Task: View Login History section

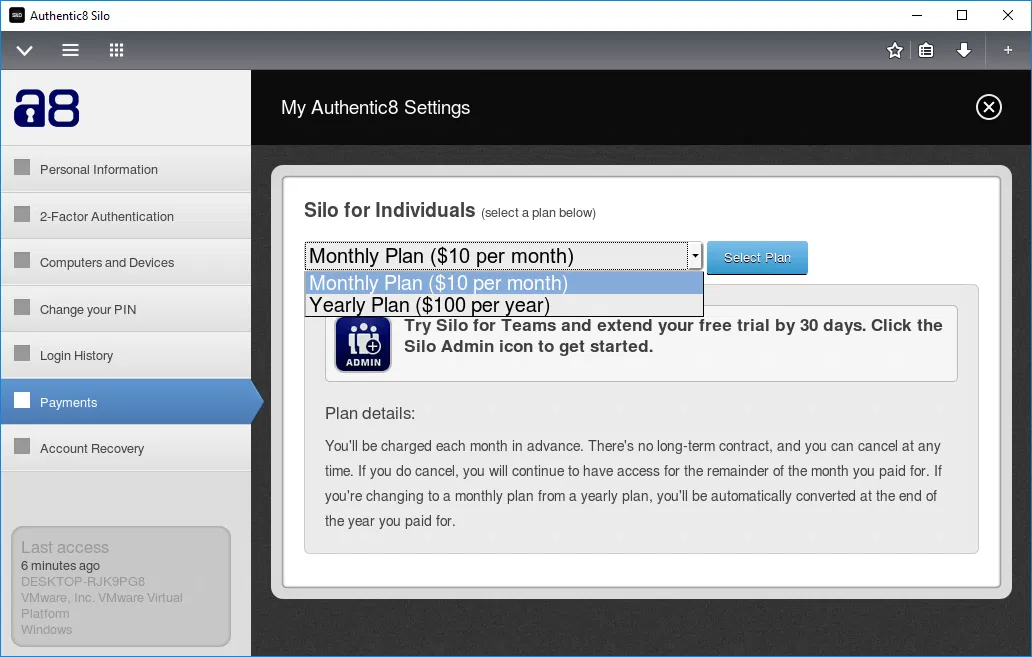Action: click(x=126, y=355)
